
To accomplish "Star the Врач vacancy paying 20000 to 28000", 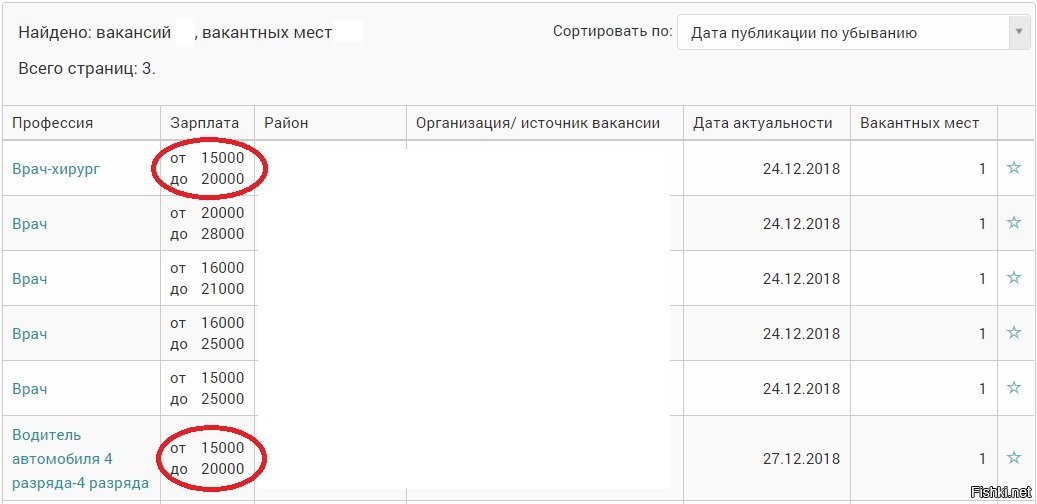I will click(x=1013, y=222).
